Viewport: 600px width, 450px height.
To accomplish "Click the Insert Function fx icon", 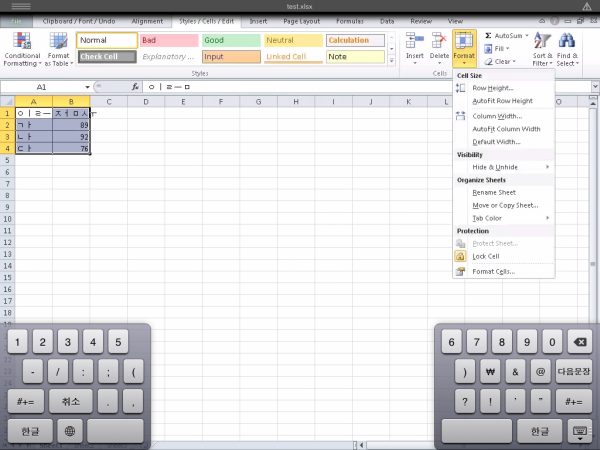I will (x=135, y=87).
